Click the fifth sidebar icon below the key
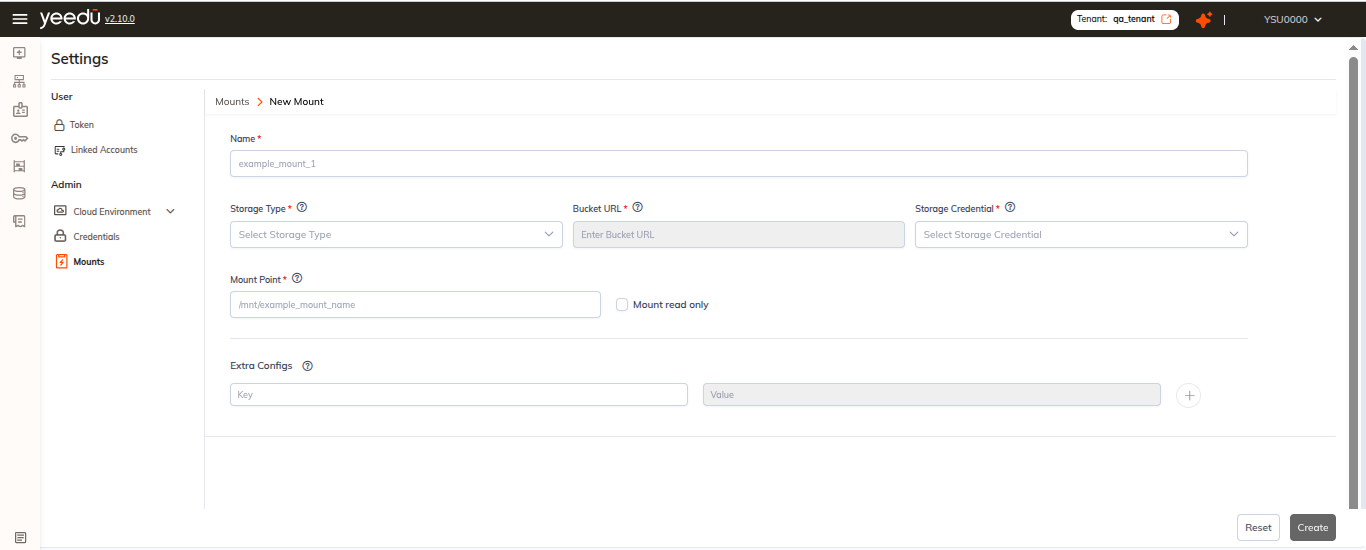Viewport: 1366px width, 550px height. (19, 166)
